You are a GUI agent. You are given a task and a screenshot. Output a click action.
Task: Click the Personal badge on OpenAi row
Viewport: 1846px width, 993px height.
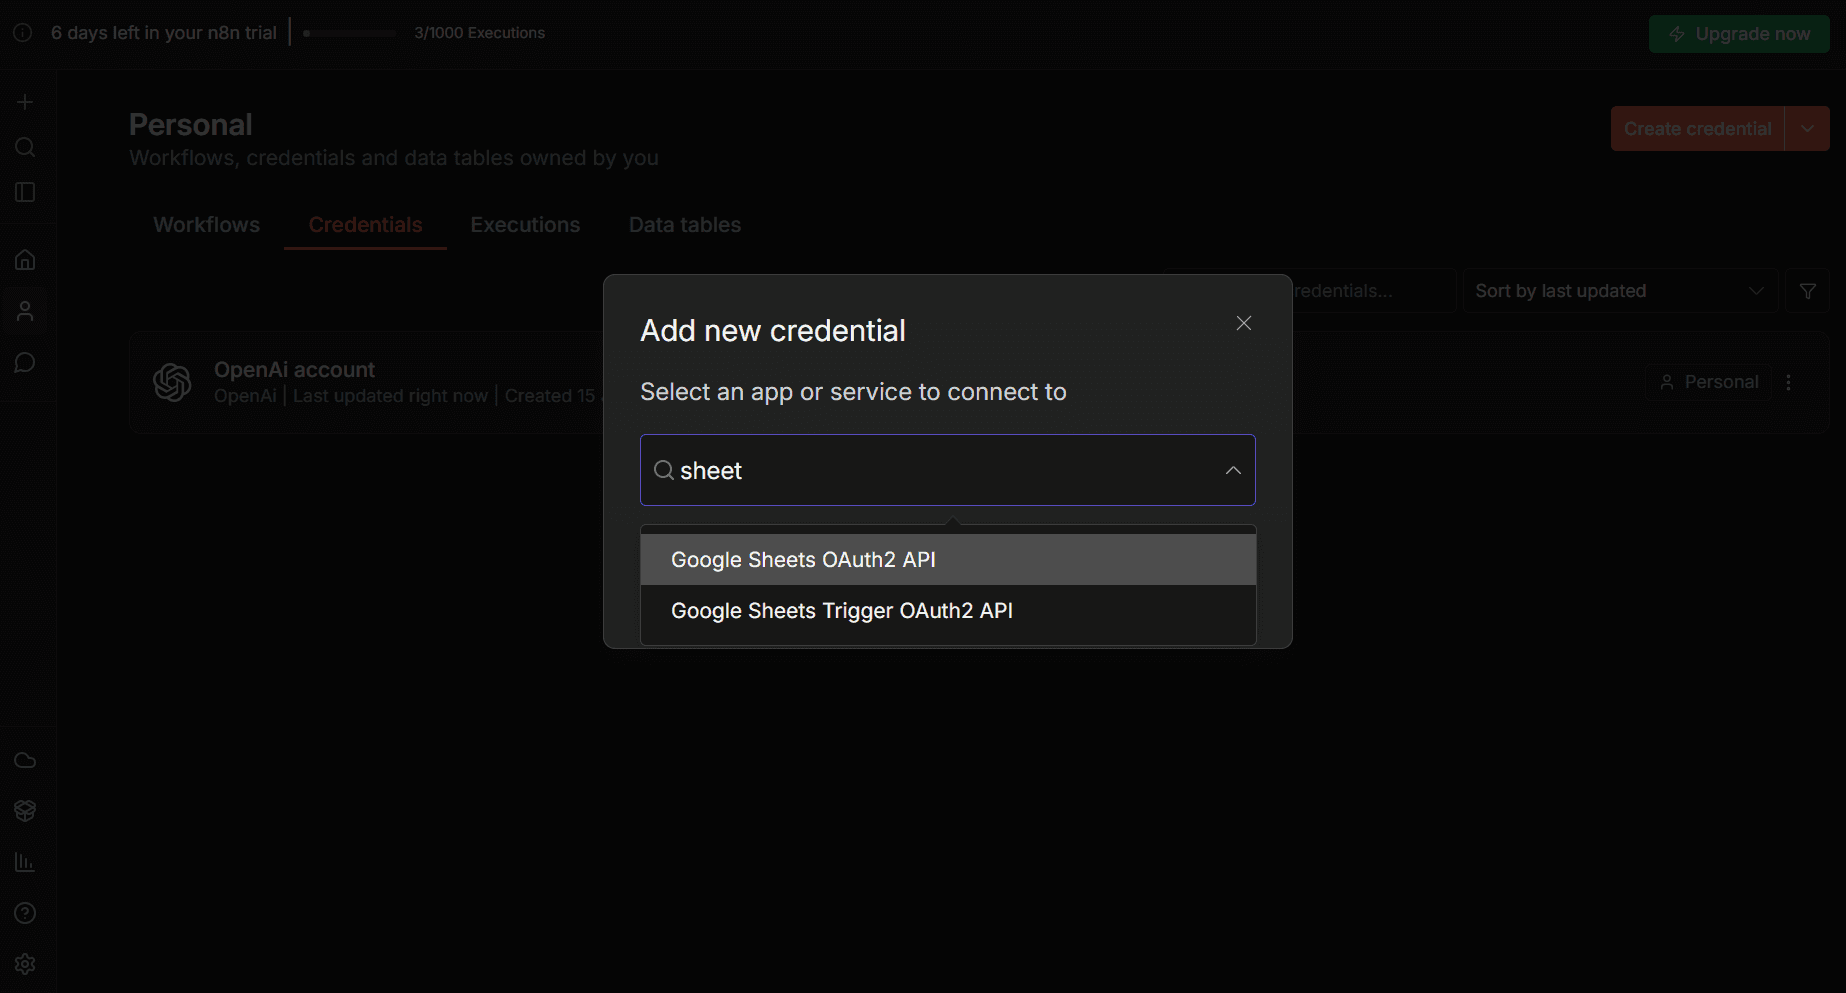click(x=1708, y=382)
